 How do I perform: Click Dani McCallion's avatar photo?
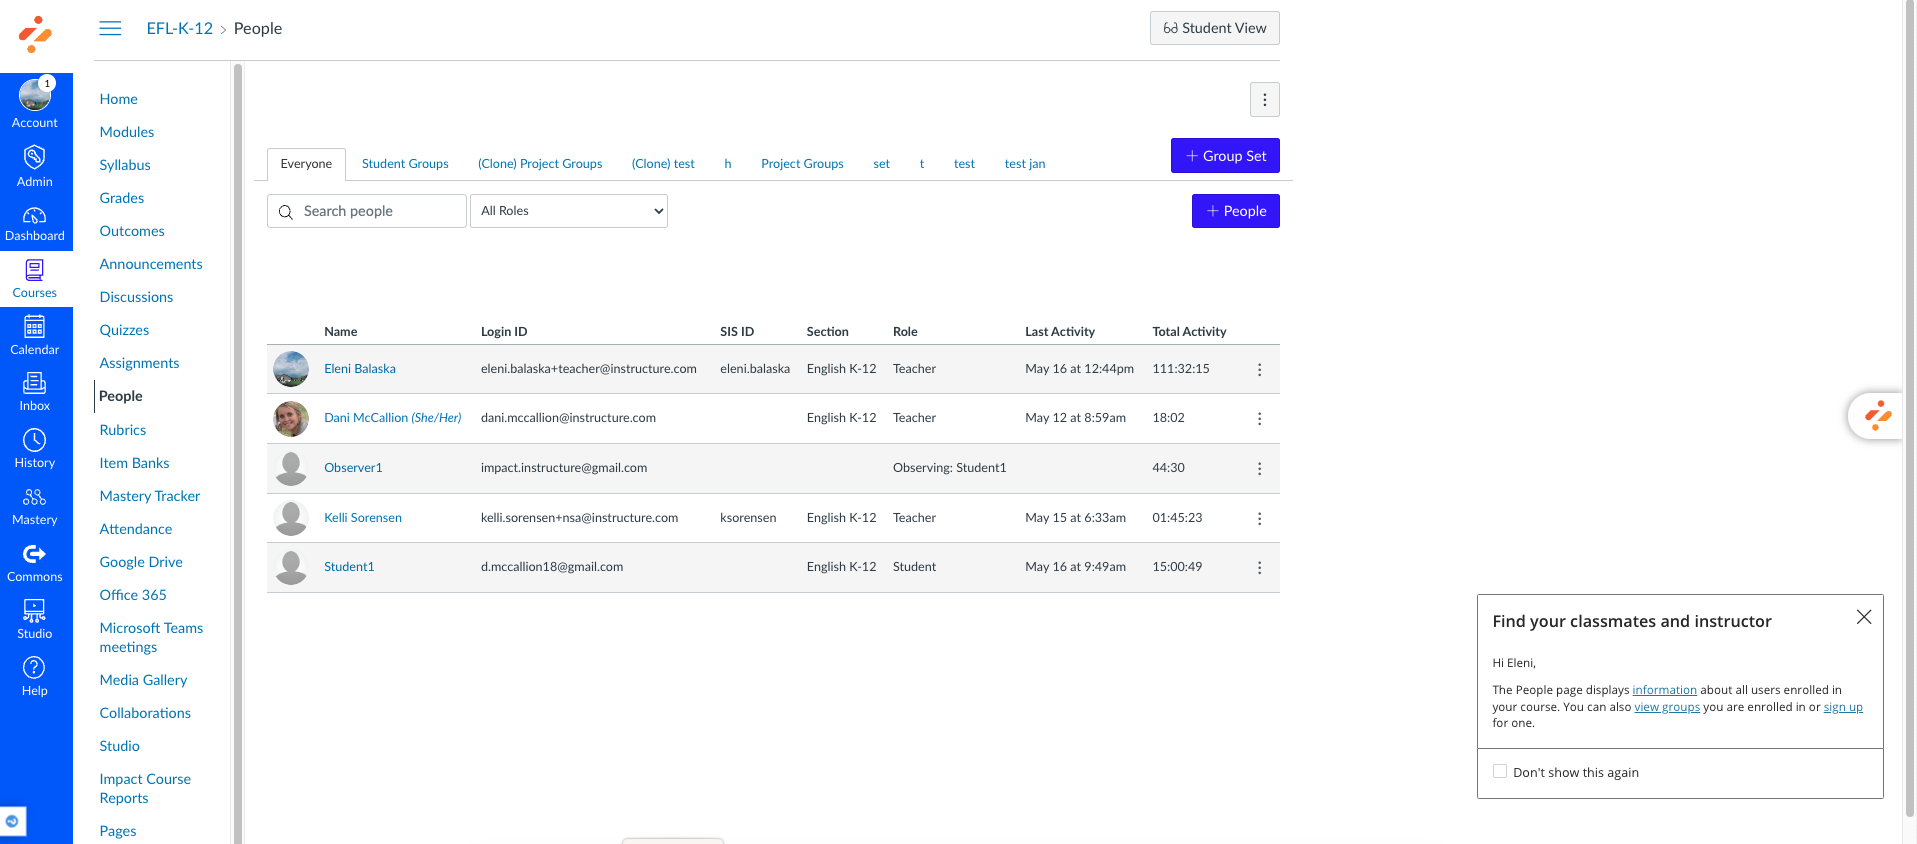coord(291,418)
